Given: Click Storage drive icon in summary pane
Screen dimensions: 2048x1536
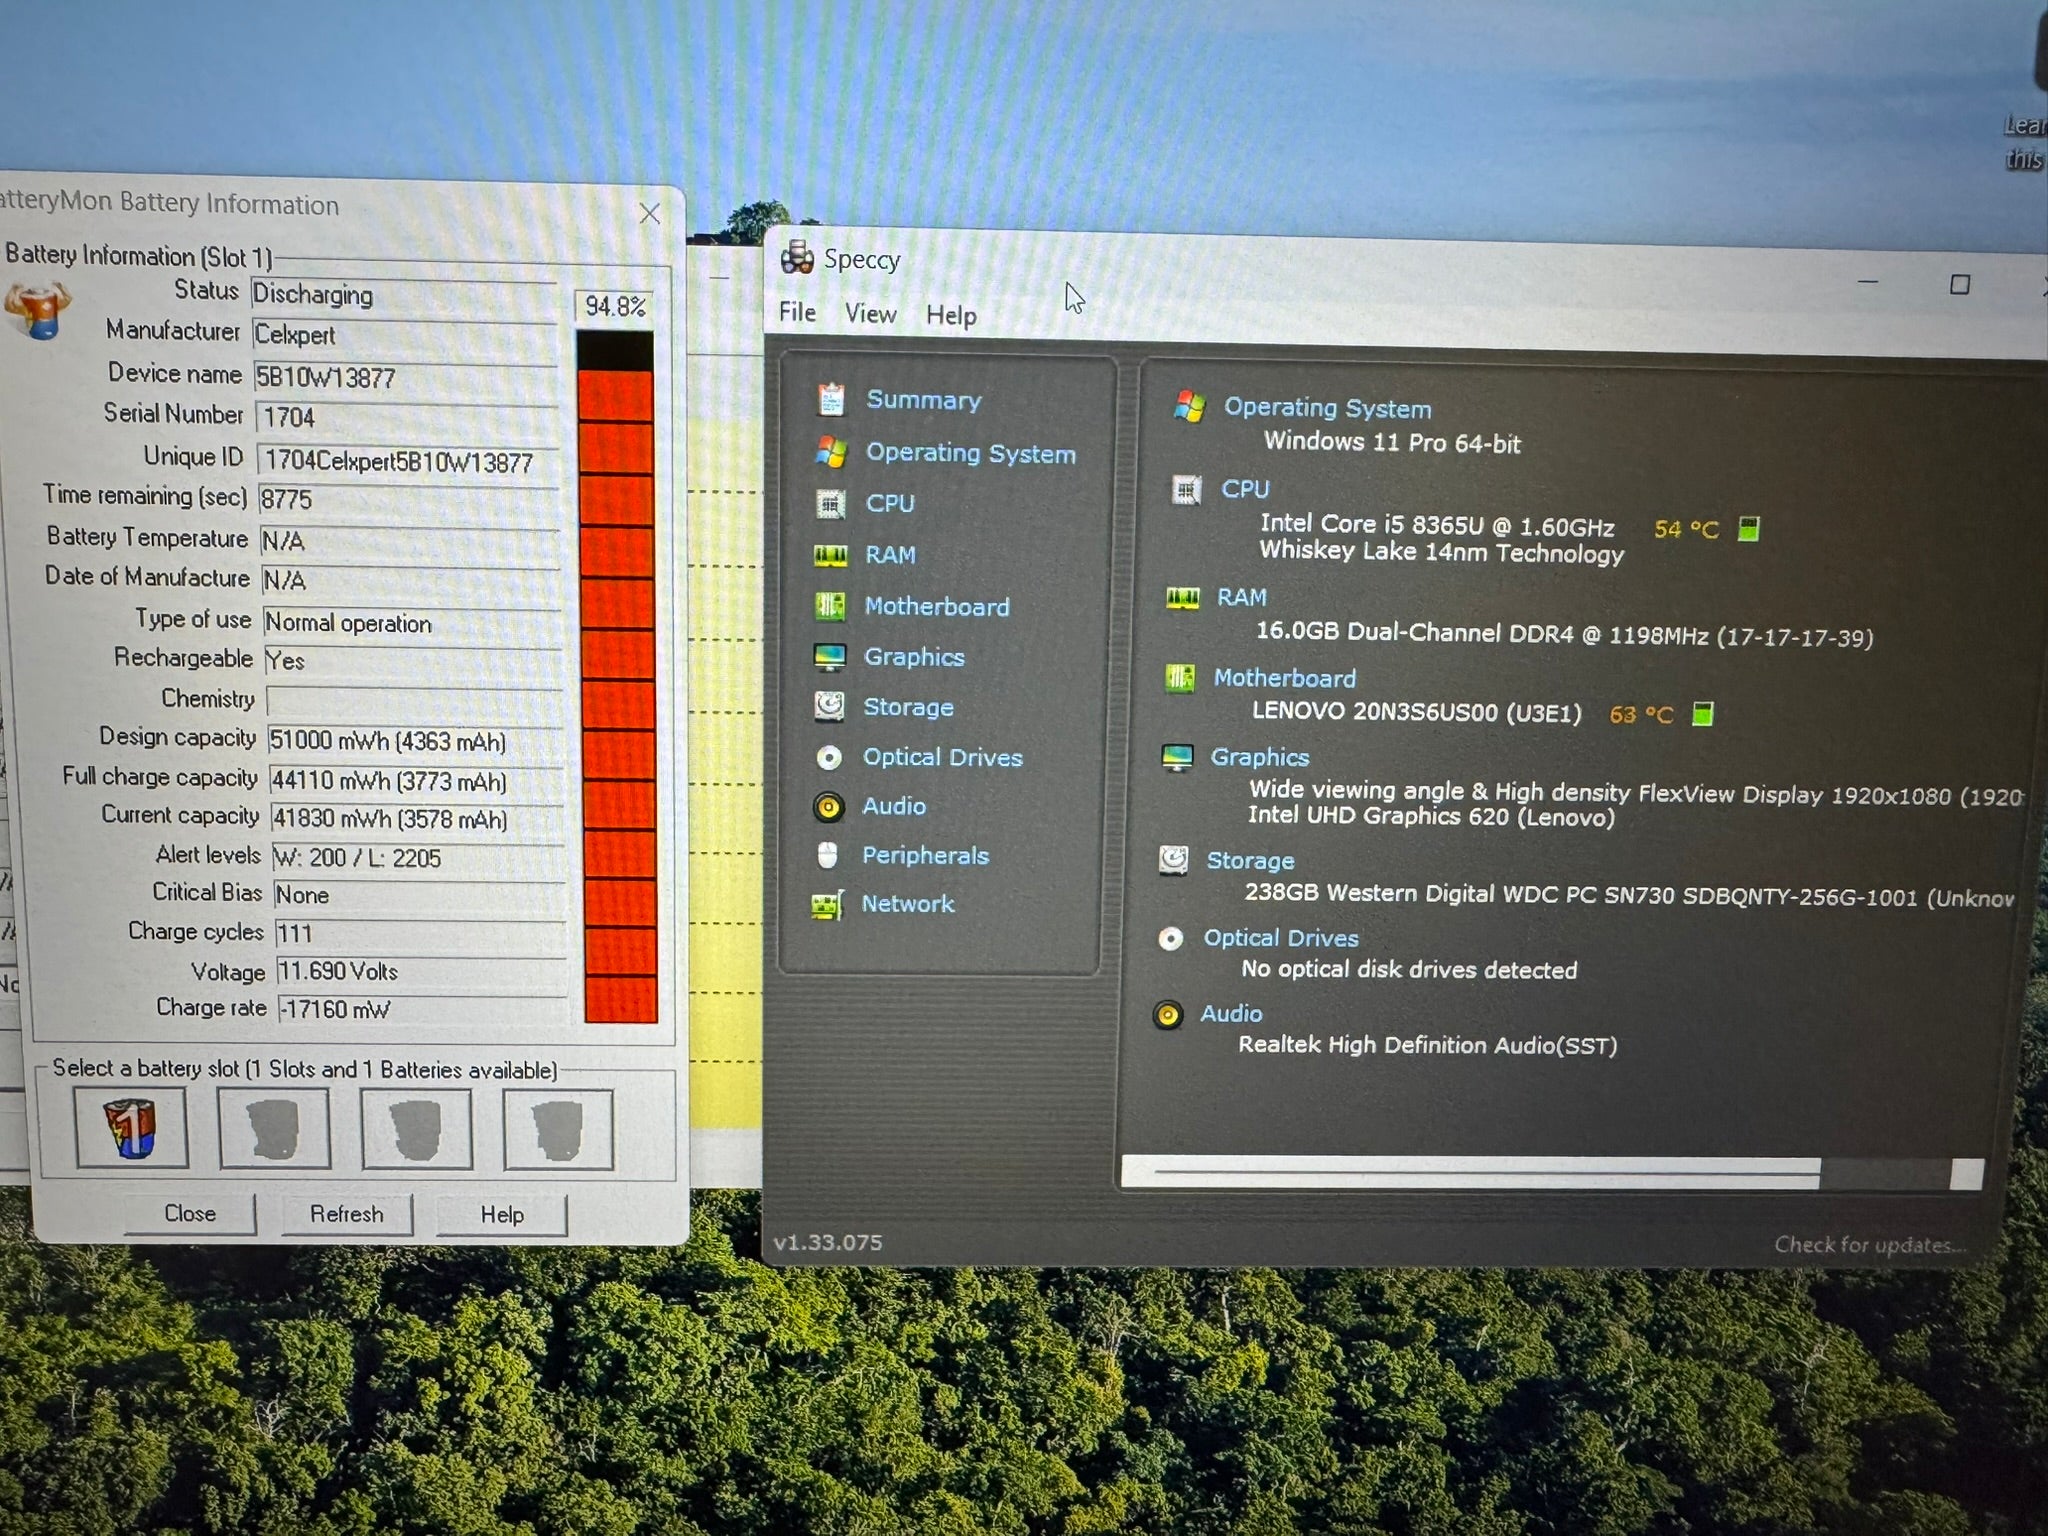Looking at the screenshot, I should (x=1174, y=860).
